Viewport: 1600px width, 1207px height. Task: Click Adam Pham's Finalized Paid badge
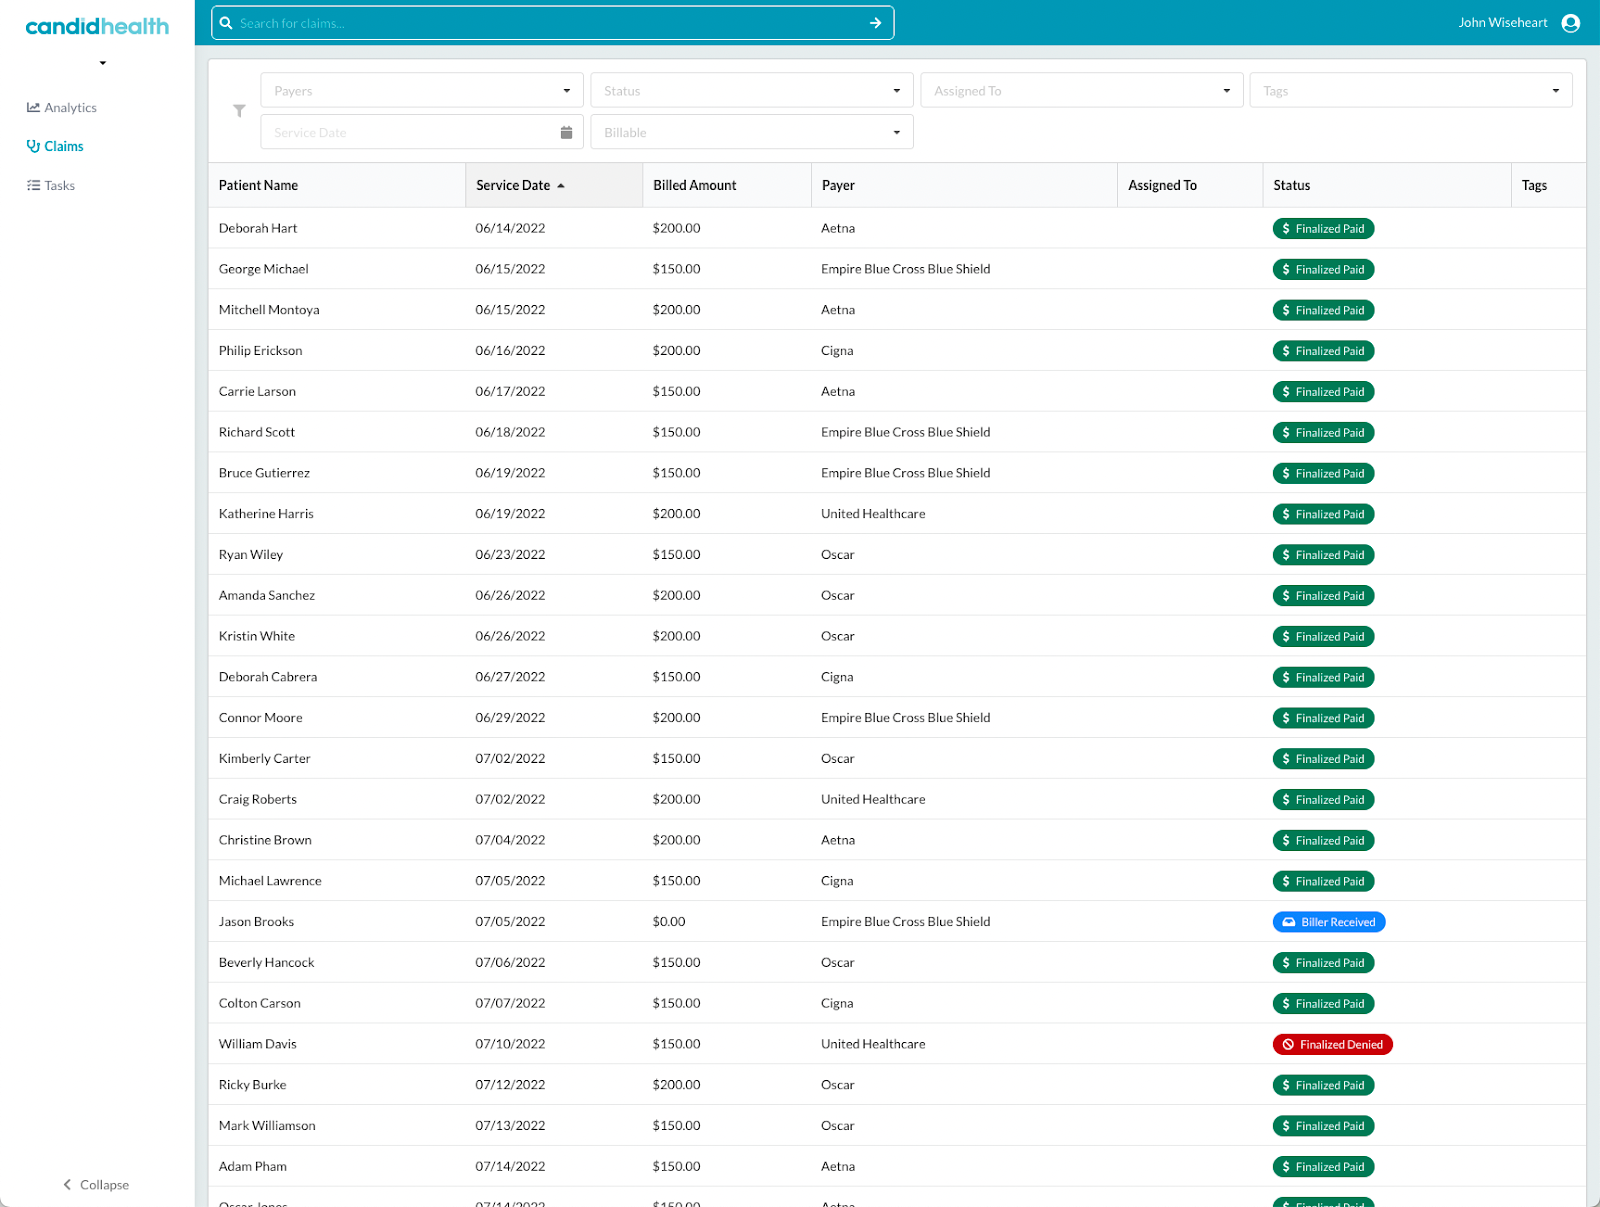[x=1323, y=1167]
